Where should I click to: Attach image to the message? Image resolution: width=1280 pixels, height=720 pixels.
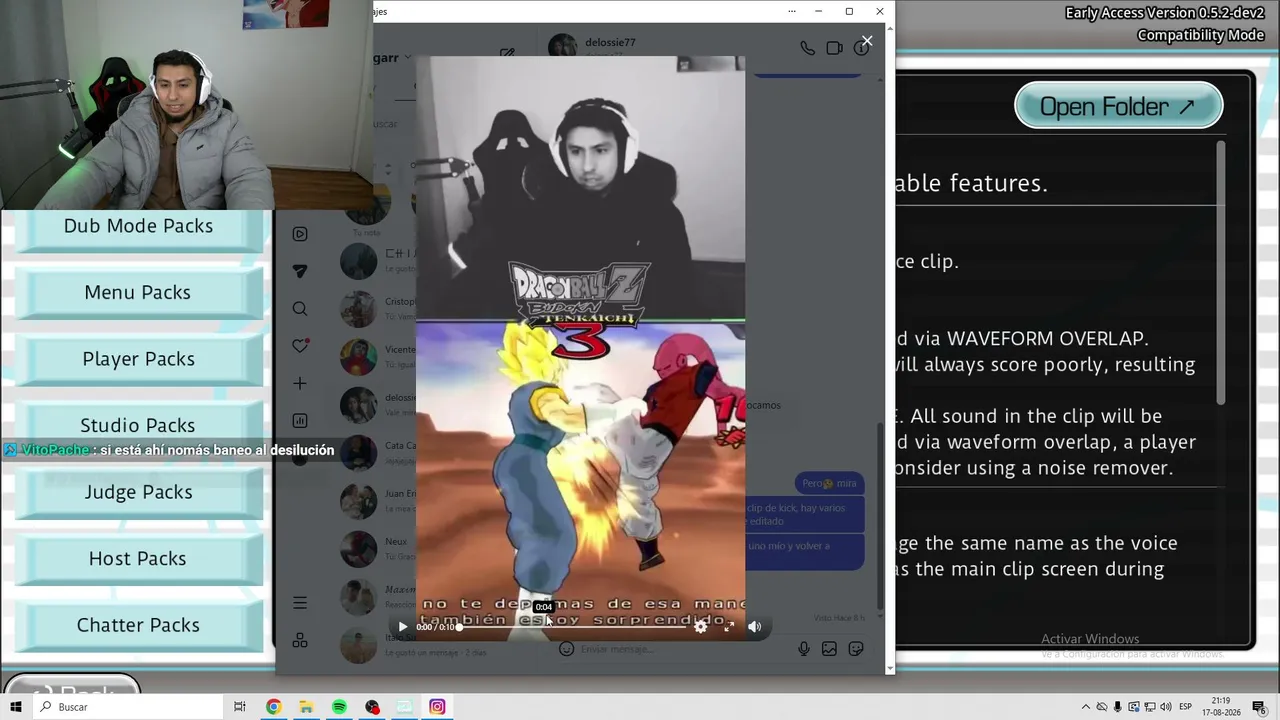point(829,649)
